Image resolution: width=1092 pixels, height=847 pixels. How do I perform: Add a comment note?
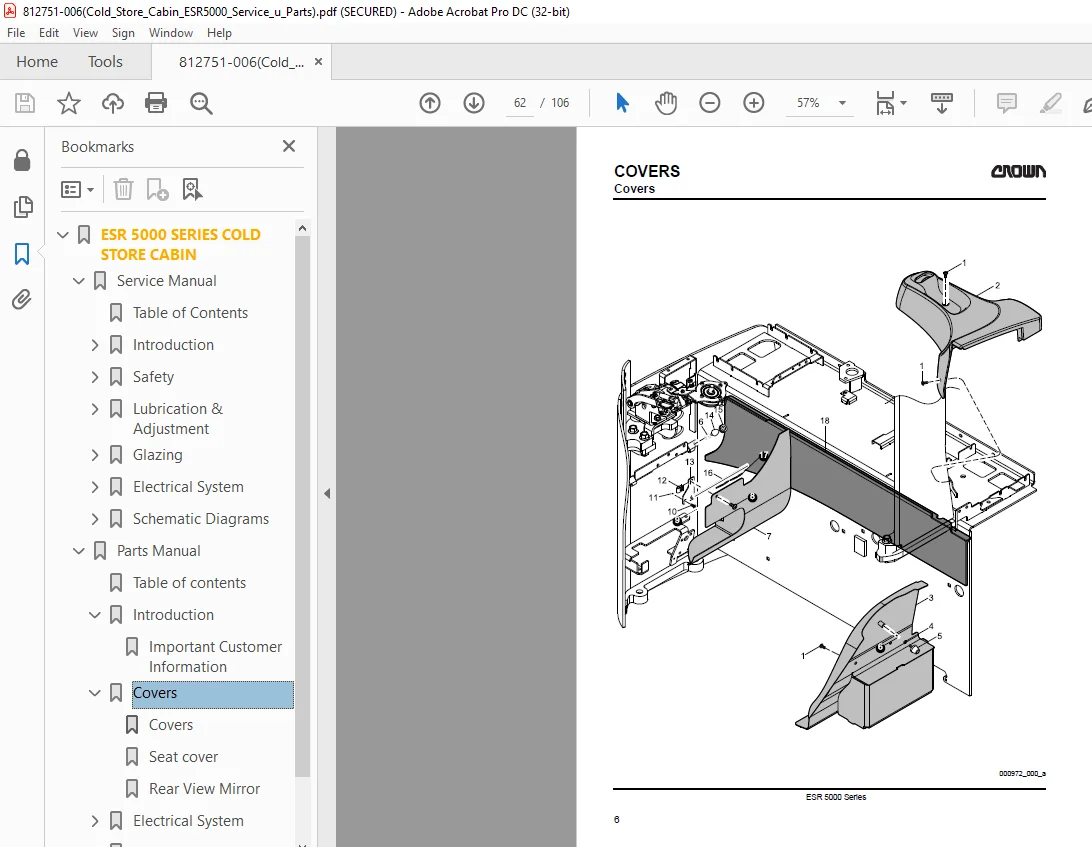(1006, 103)
